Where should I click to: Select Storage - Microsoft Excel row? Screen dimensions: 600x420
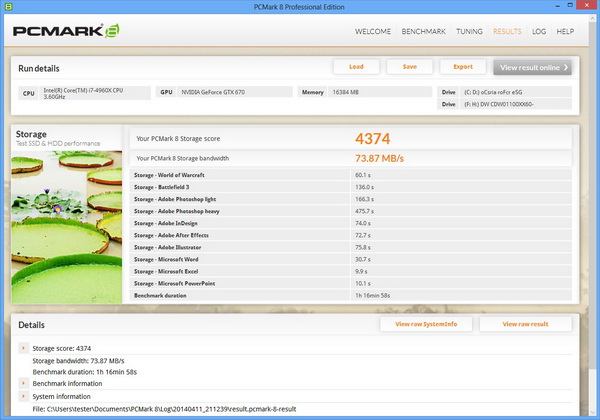351,271
